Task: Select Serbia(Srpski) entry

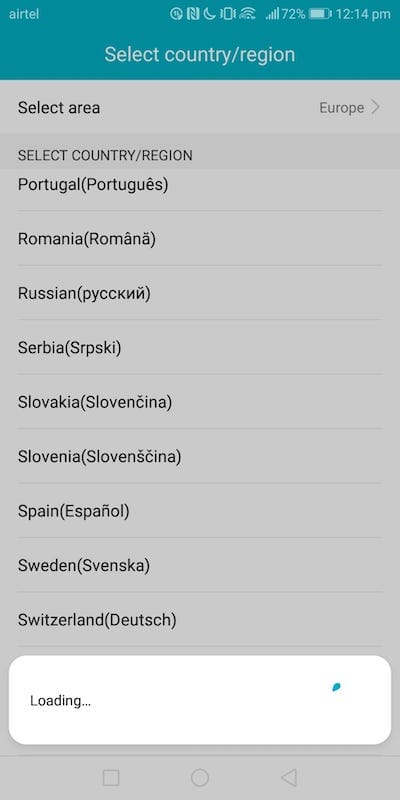Action: tap(200, 347)
